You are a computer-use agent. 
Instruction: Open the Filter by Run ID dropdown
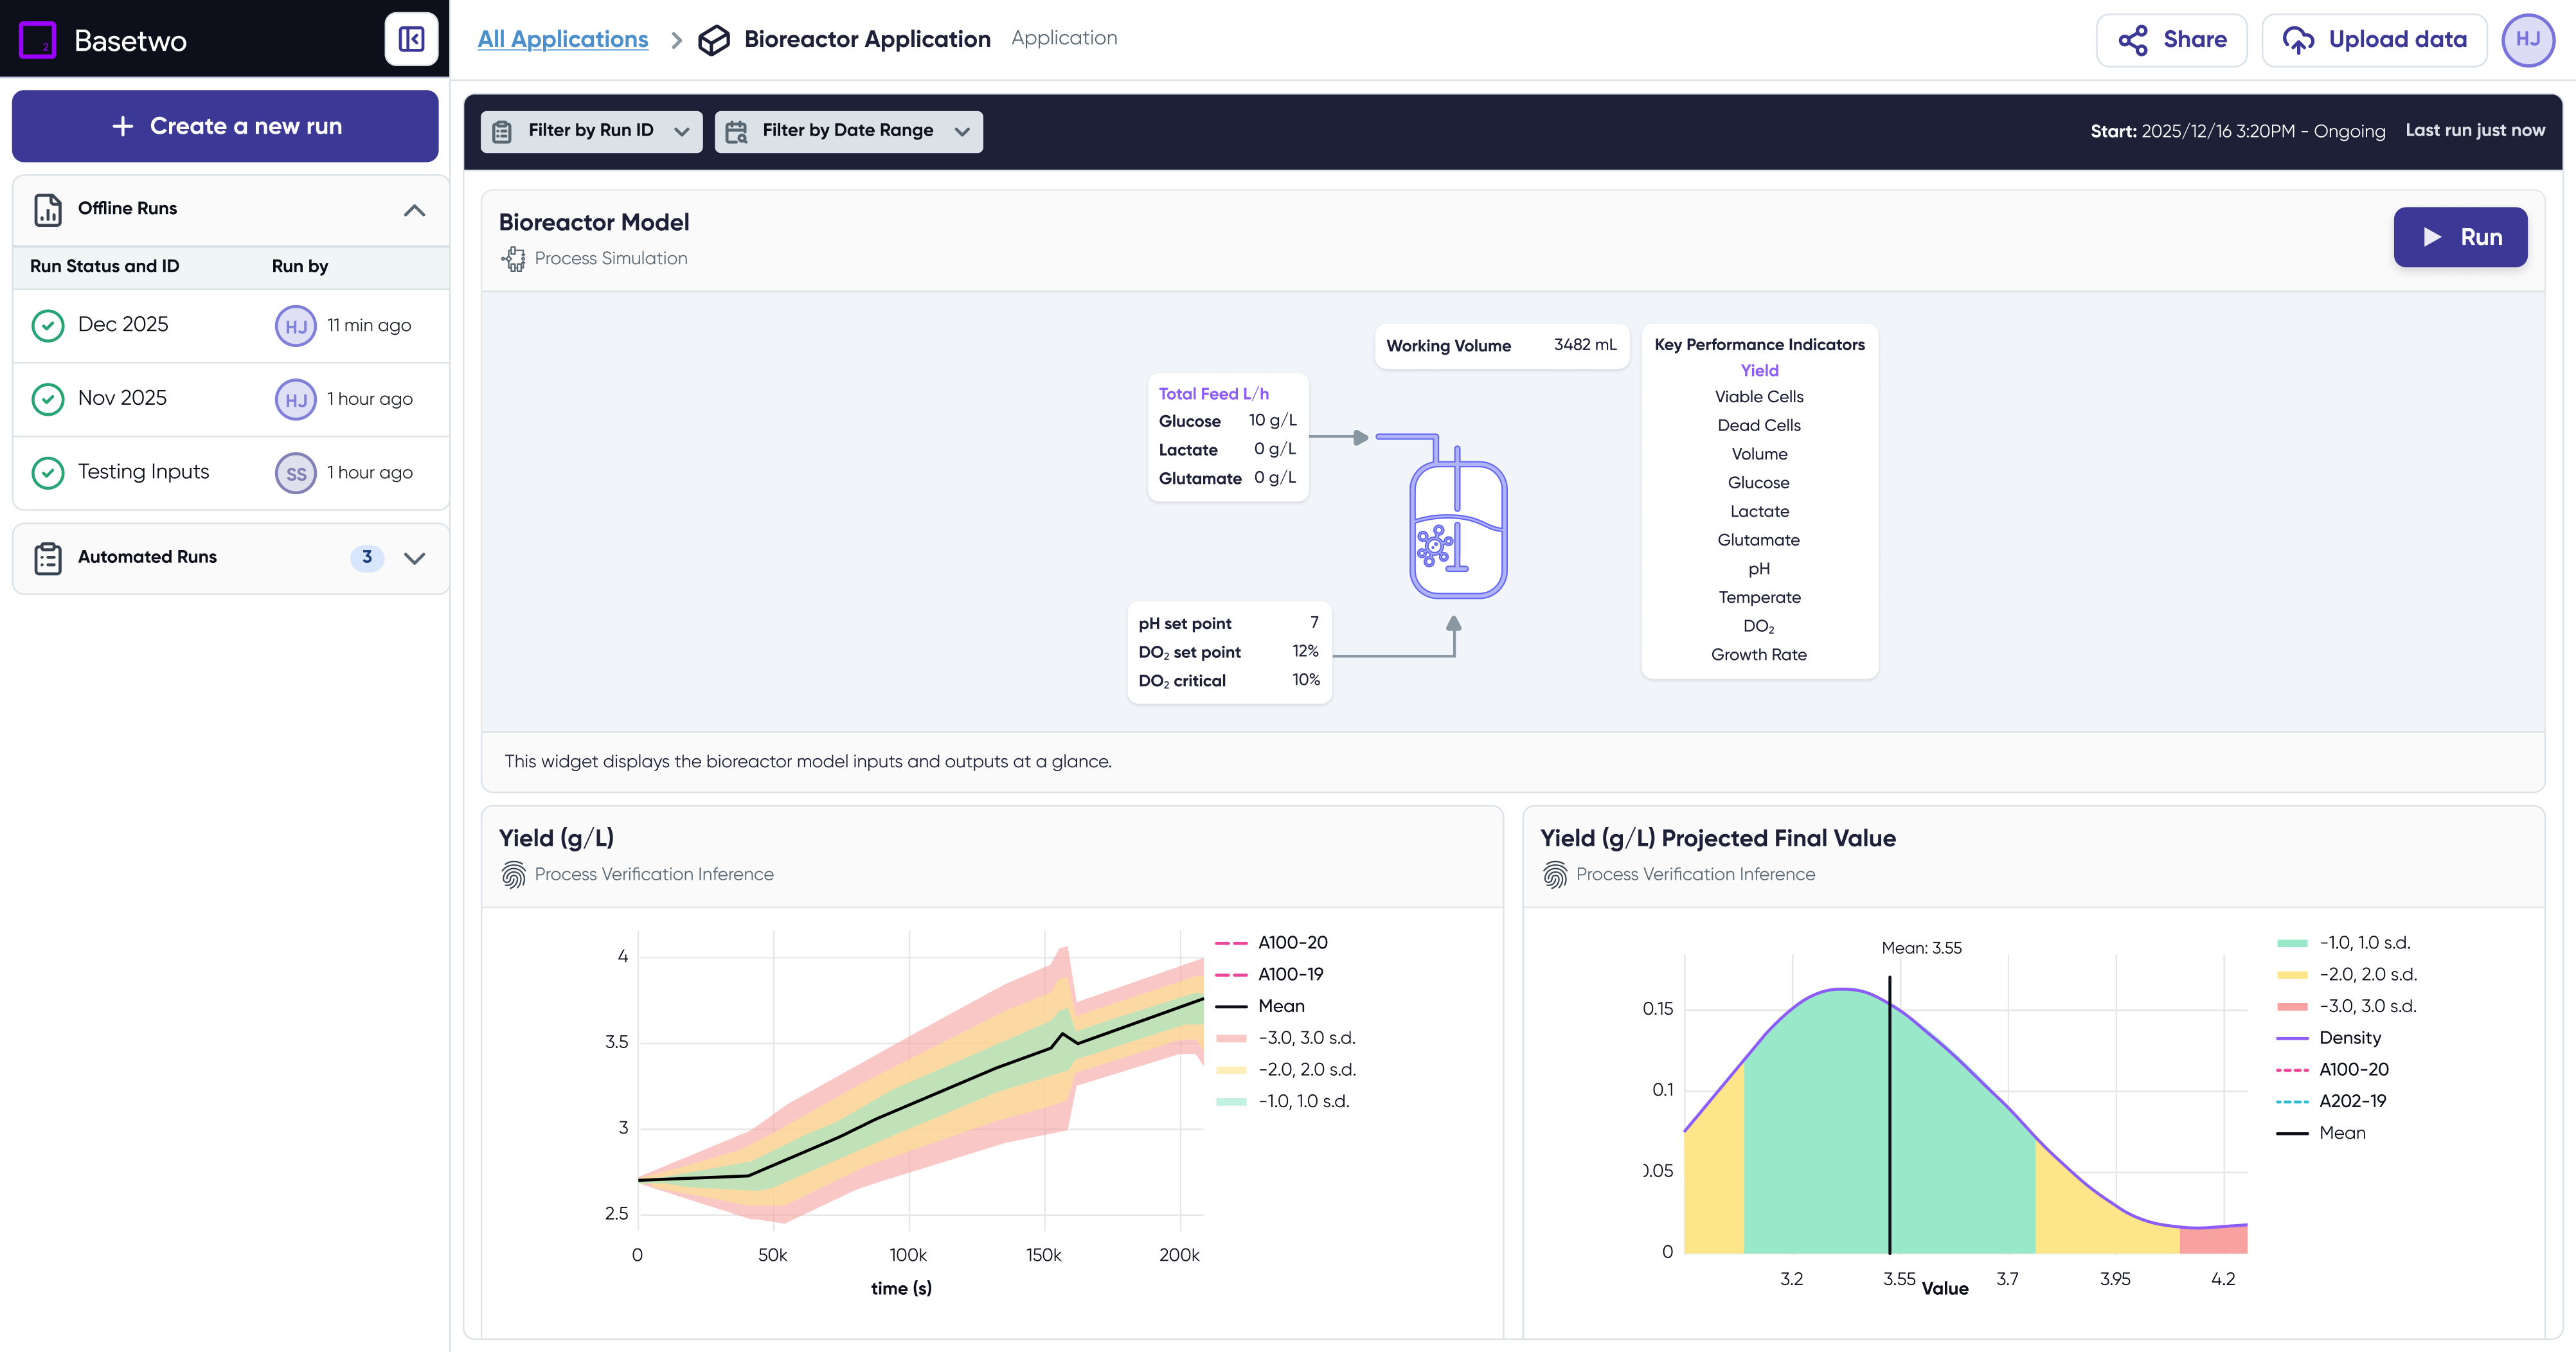(x=591, y=131)
